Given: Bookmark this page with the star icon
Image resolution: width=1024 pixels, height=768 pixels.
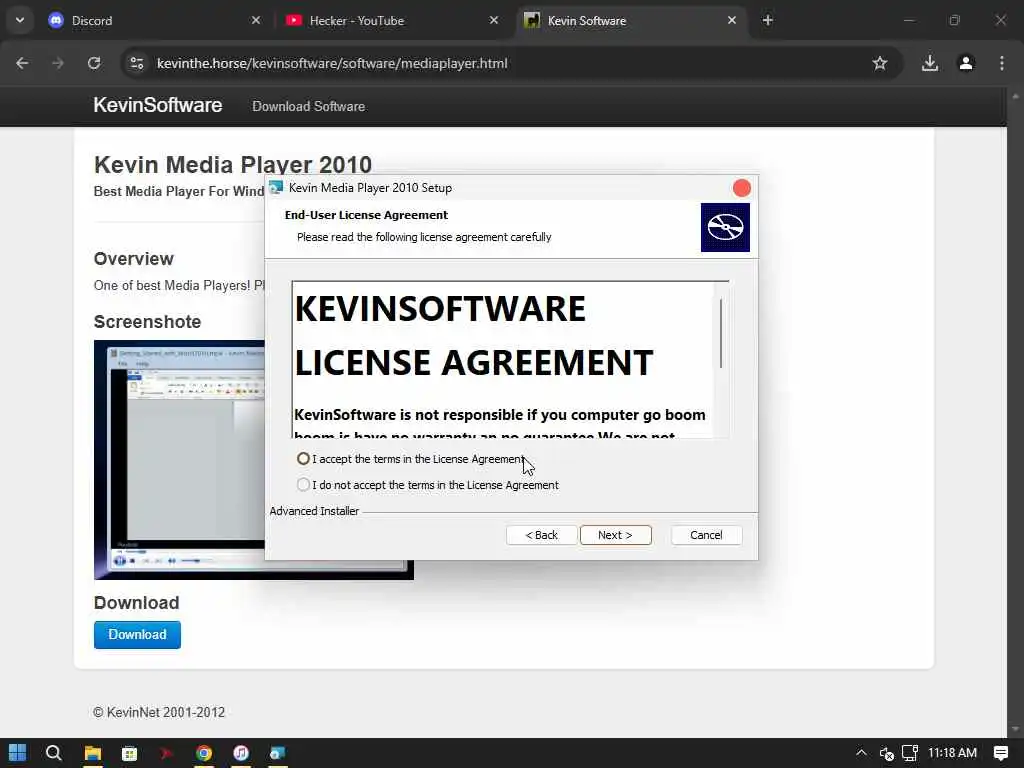Looking at the screenshot, I should click(x=880, y=63).
